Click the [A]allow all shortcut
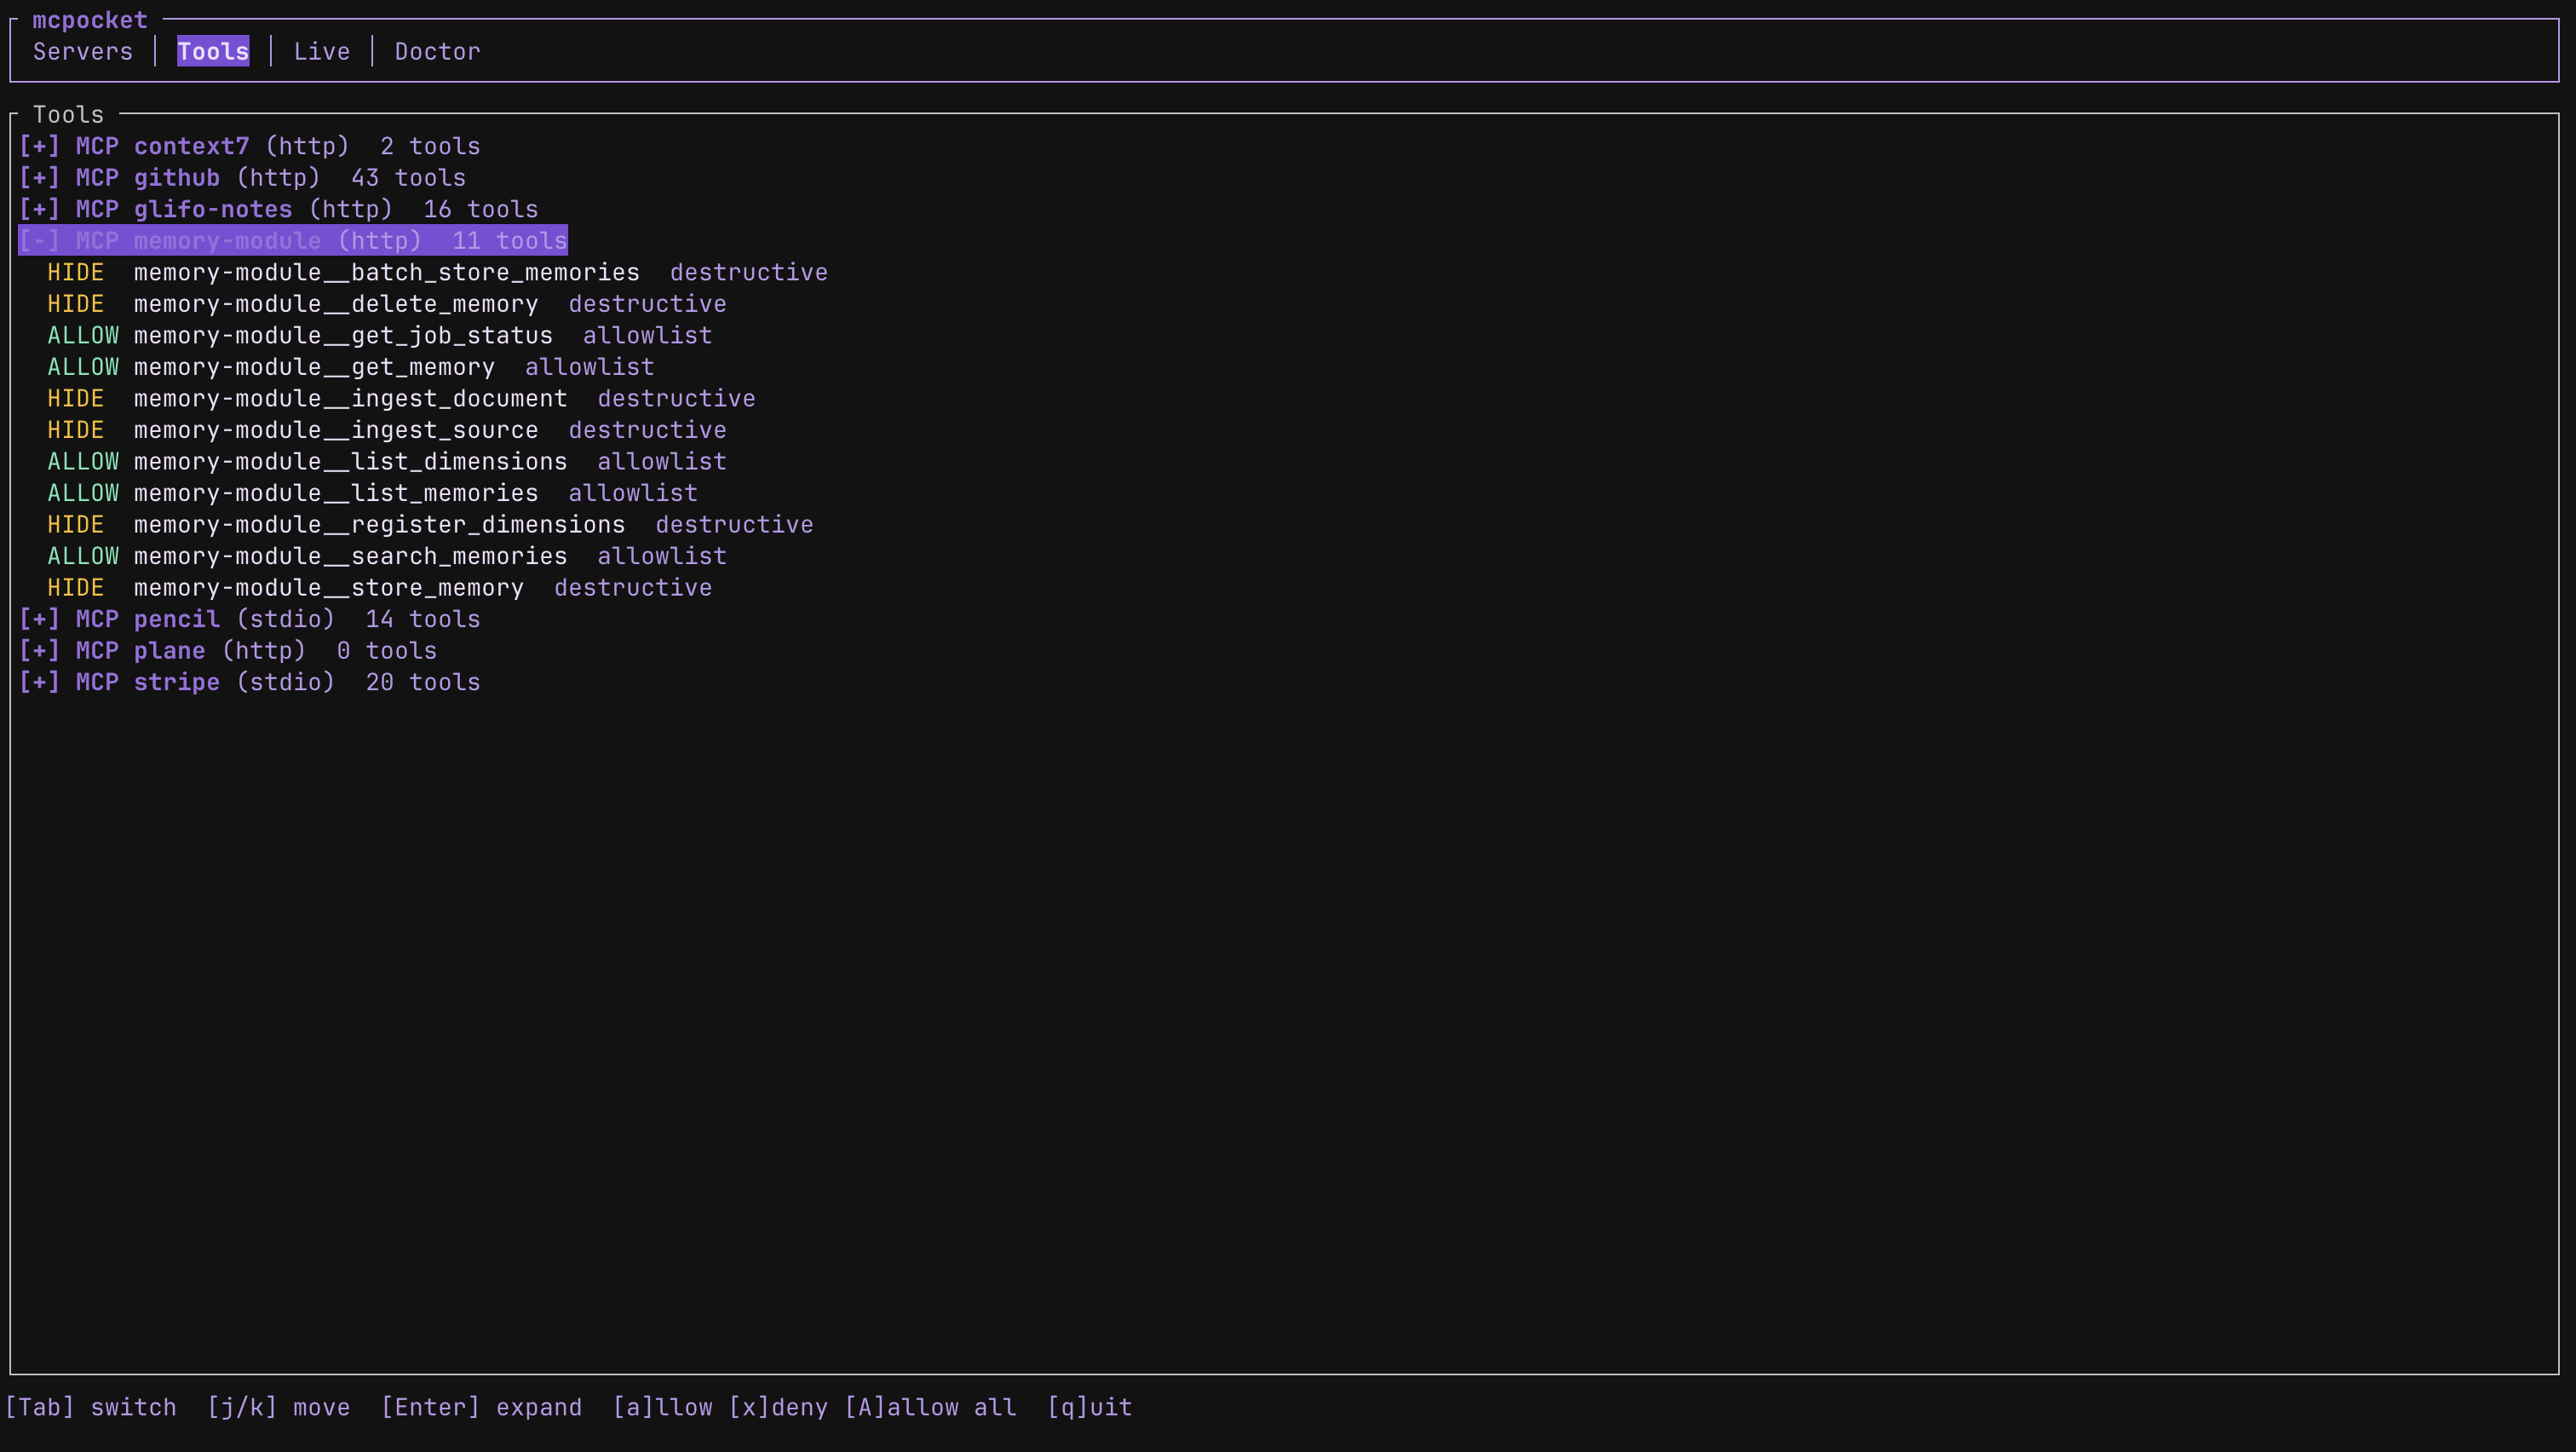Viewport: 2576px width, 1452px height. point(930,1407)
